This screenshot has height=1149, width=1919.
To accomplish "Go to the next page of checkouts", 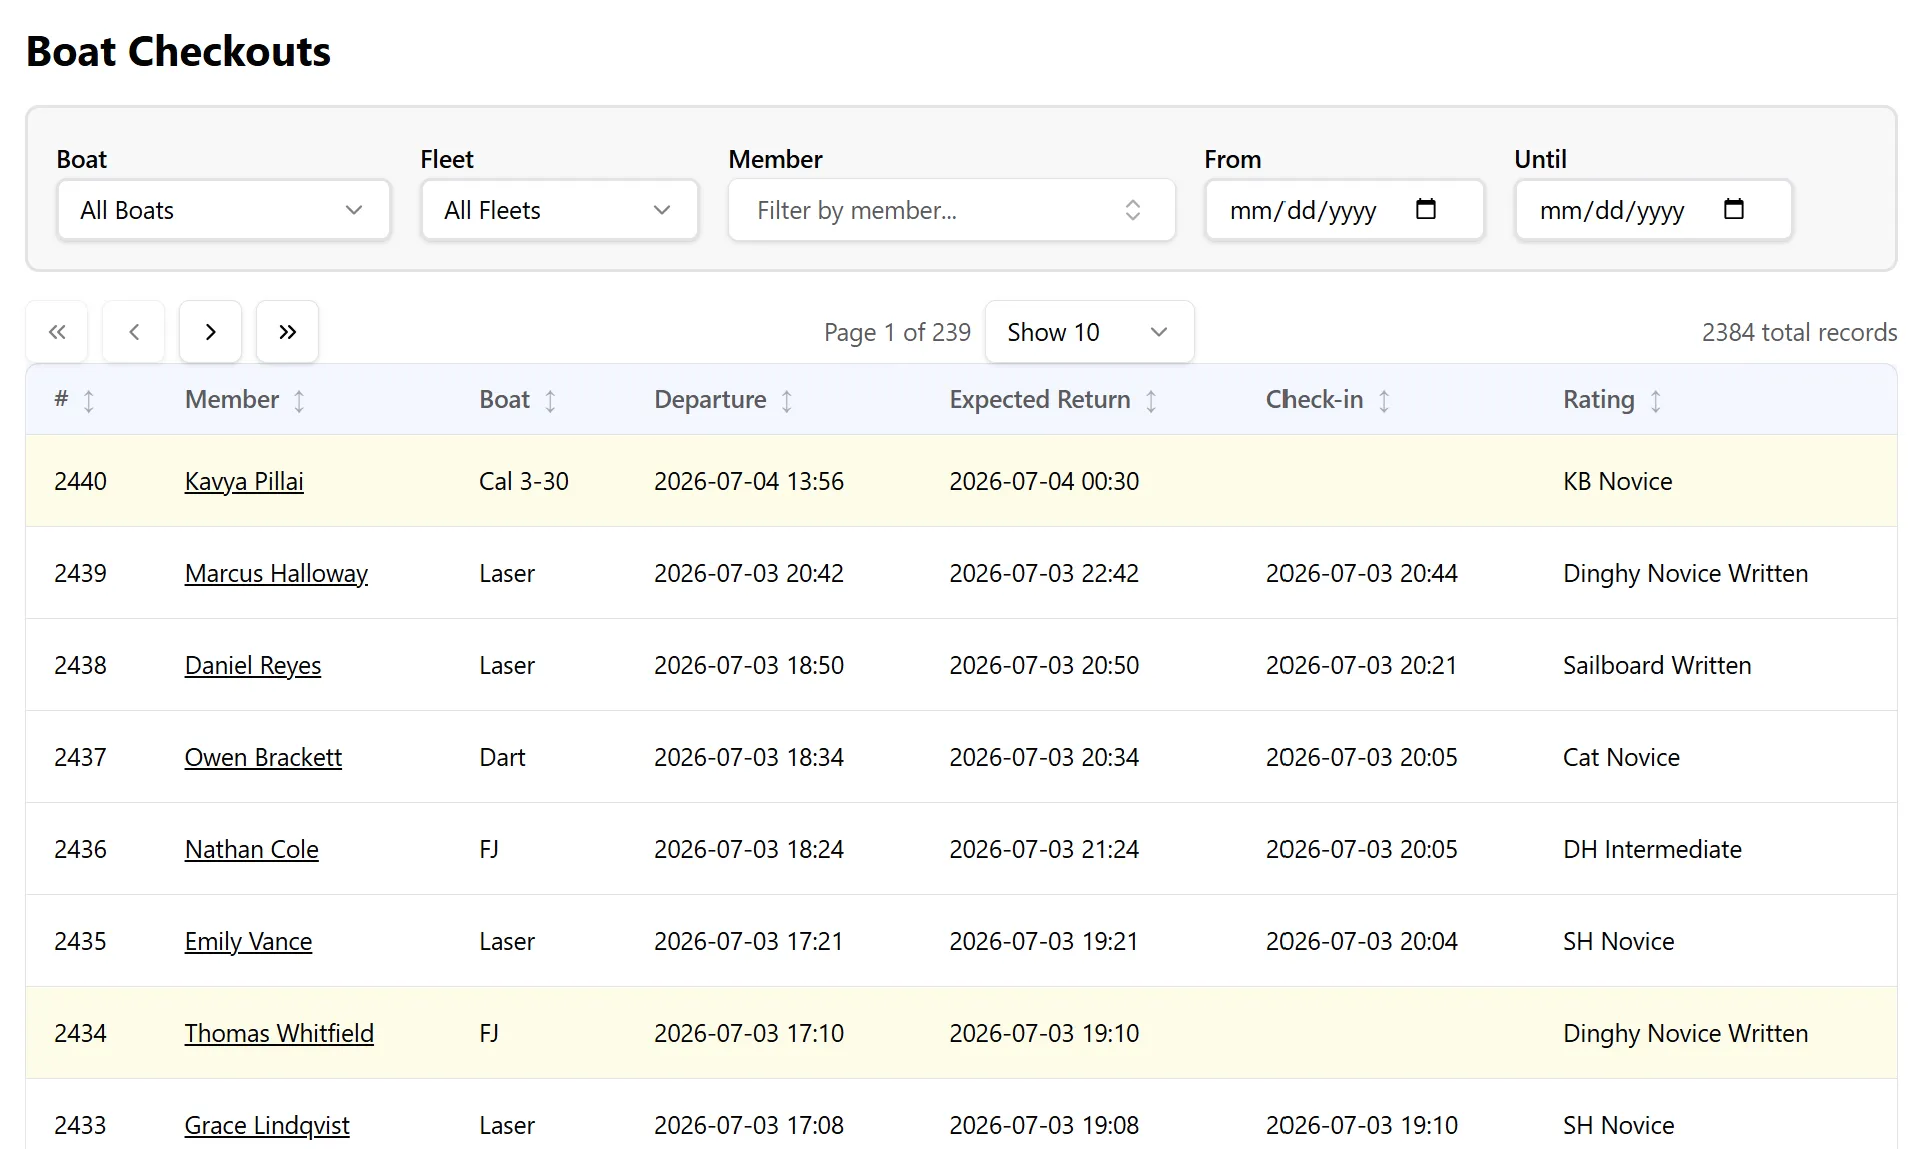I will (x=210, y=332).
